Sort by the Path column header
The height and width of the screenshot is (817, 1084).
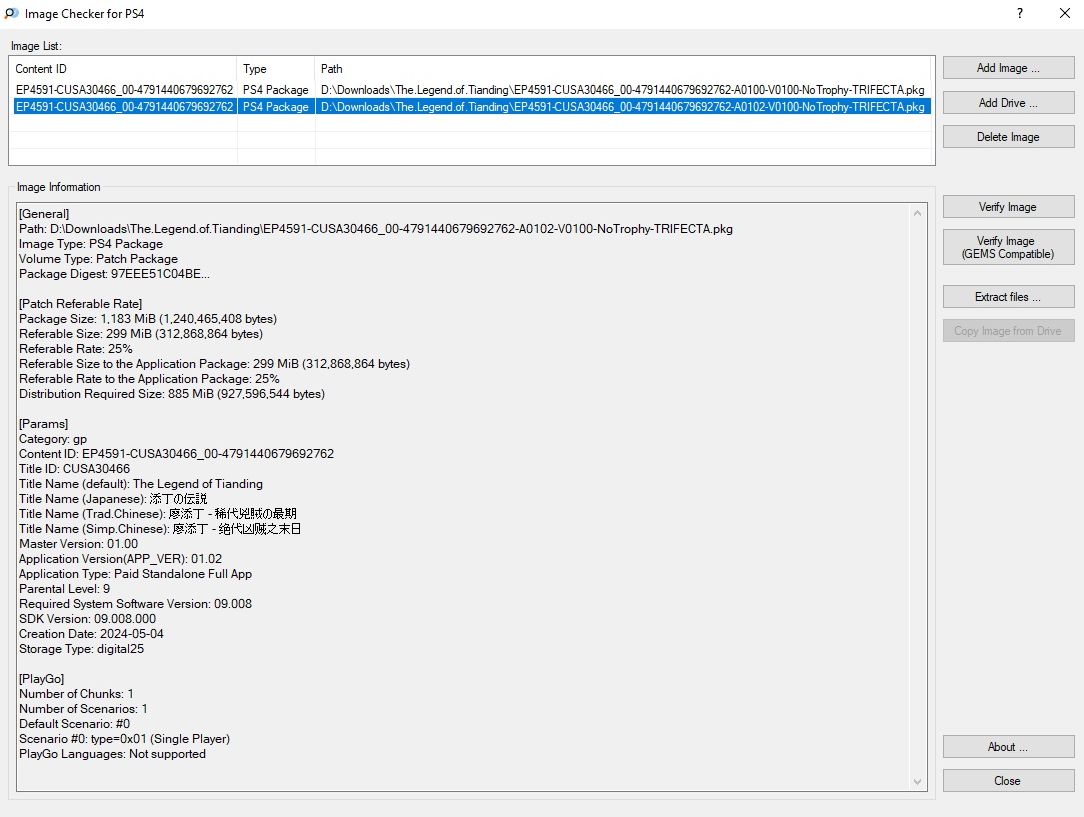tap(623, 68)
